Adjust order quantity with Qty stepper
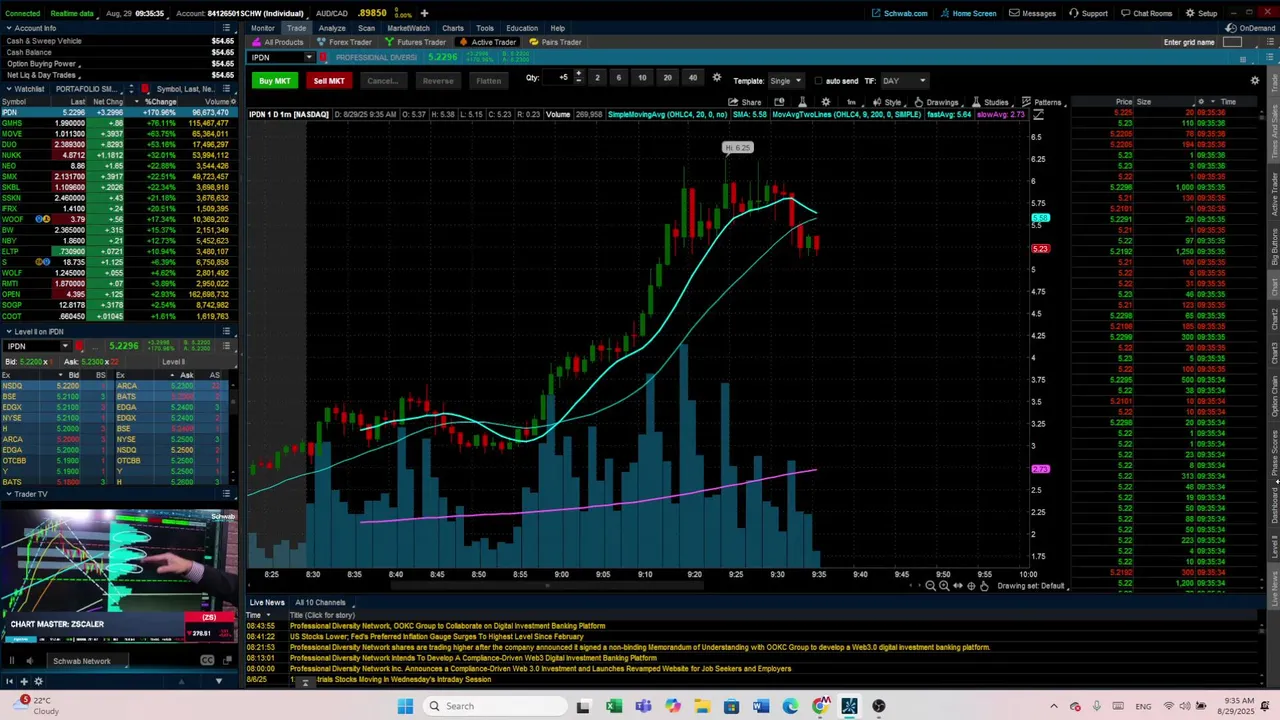The image size is (1280, 720). (578, 78)
